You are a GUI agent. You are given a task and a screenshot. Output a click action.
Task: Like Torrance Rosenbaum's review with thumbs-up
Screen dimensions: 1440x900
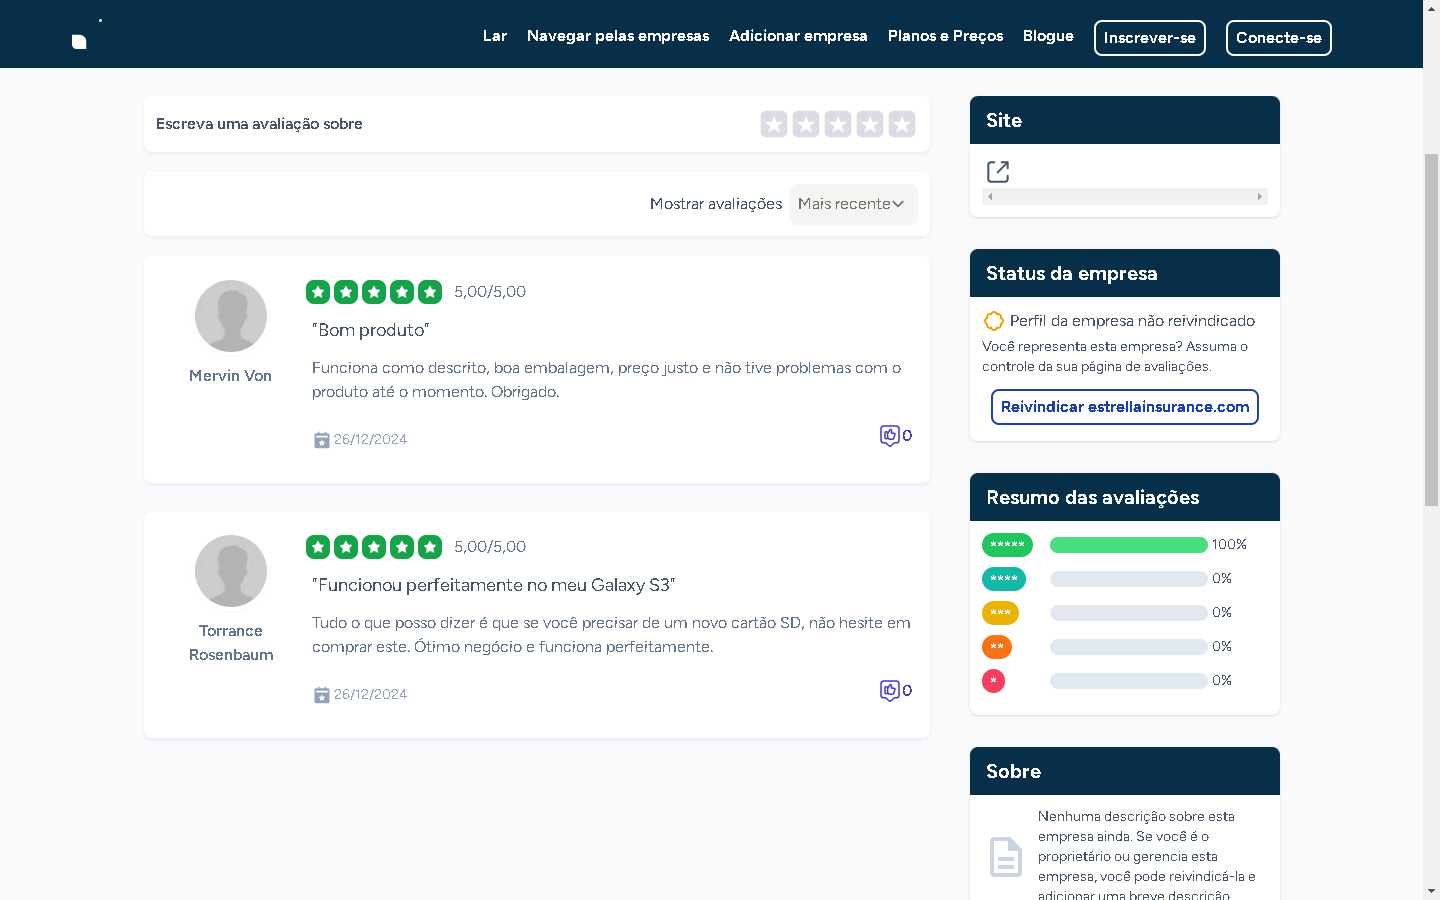(x=889, y=690)
